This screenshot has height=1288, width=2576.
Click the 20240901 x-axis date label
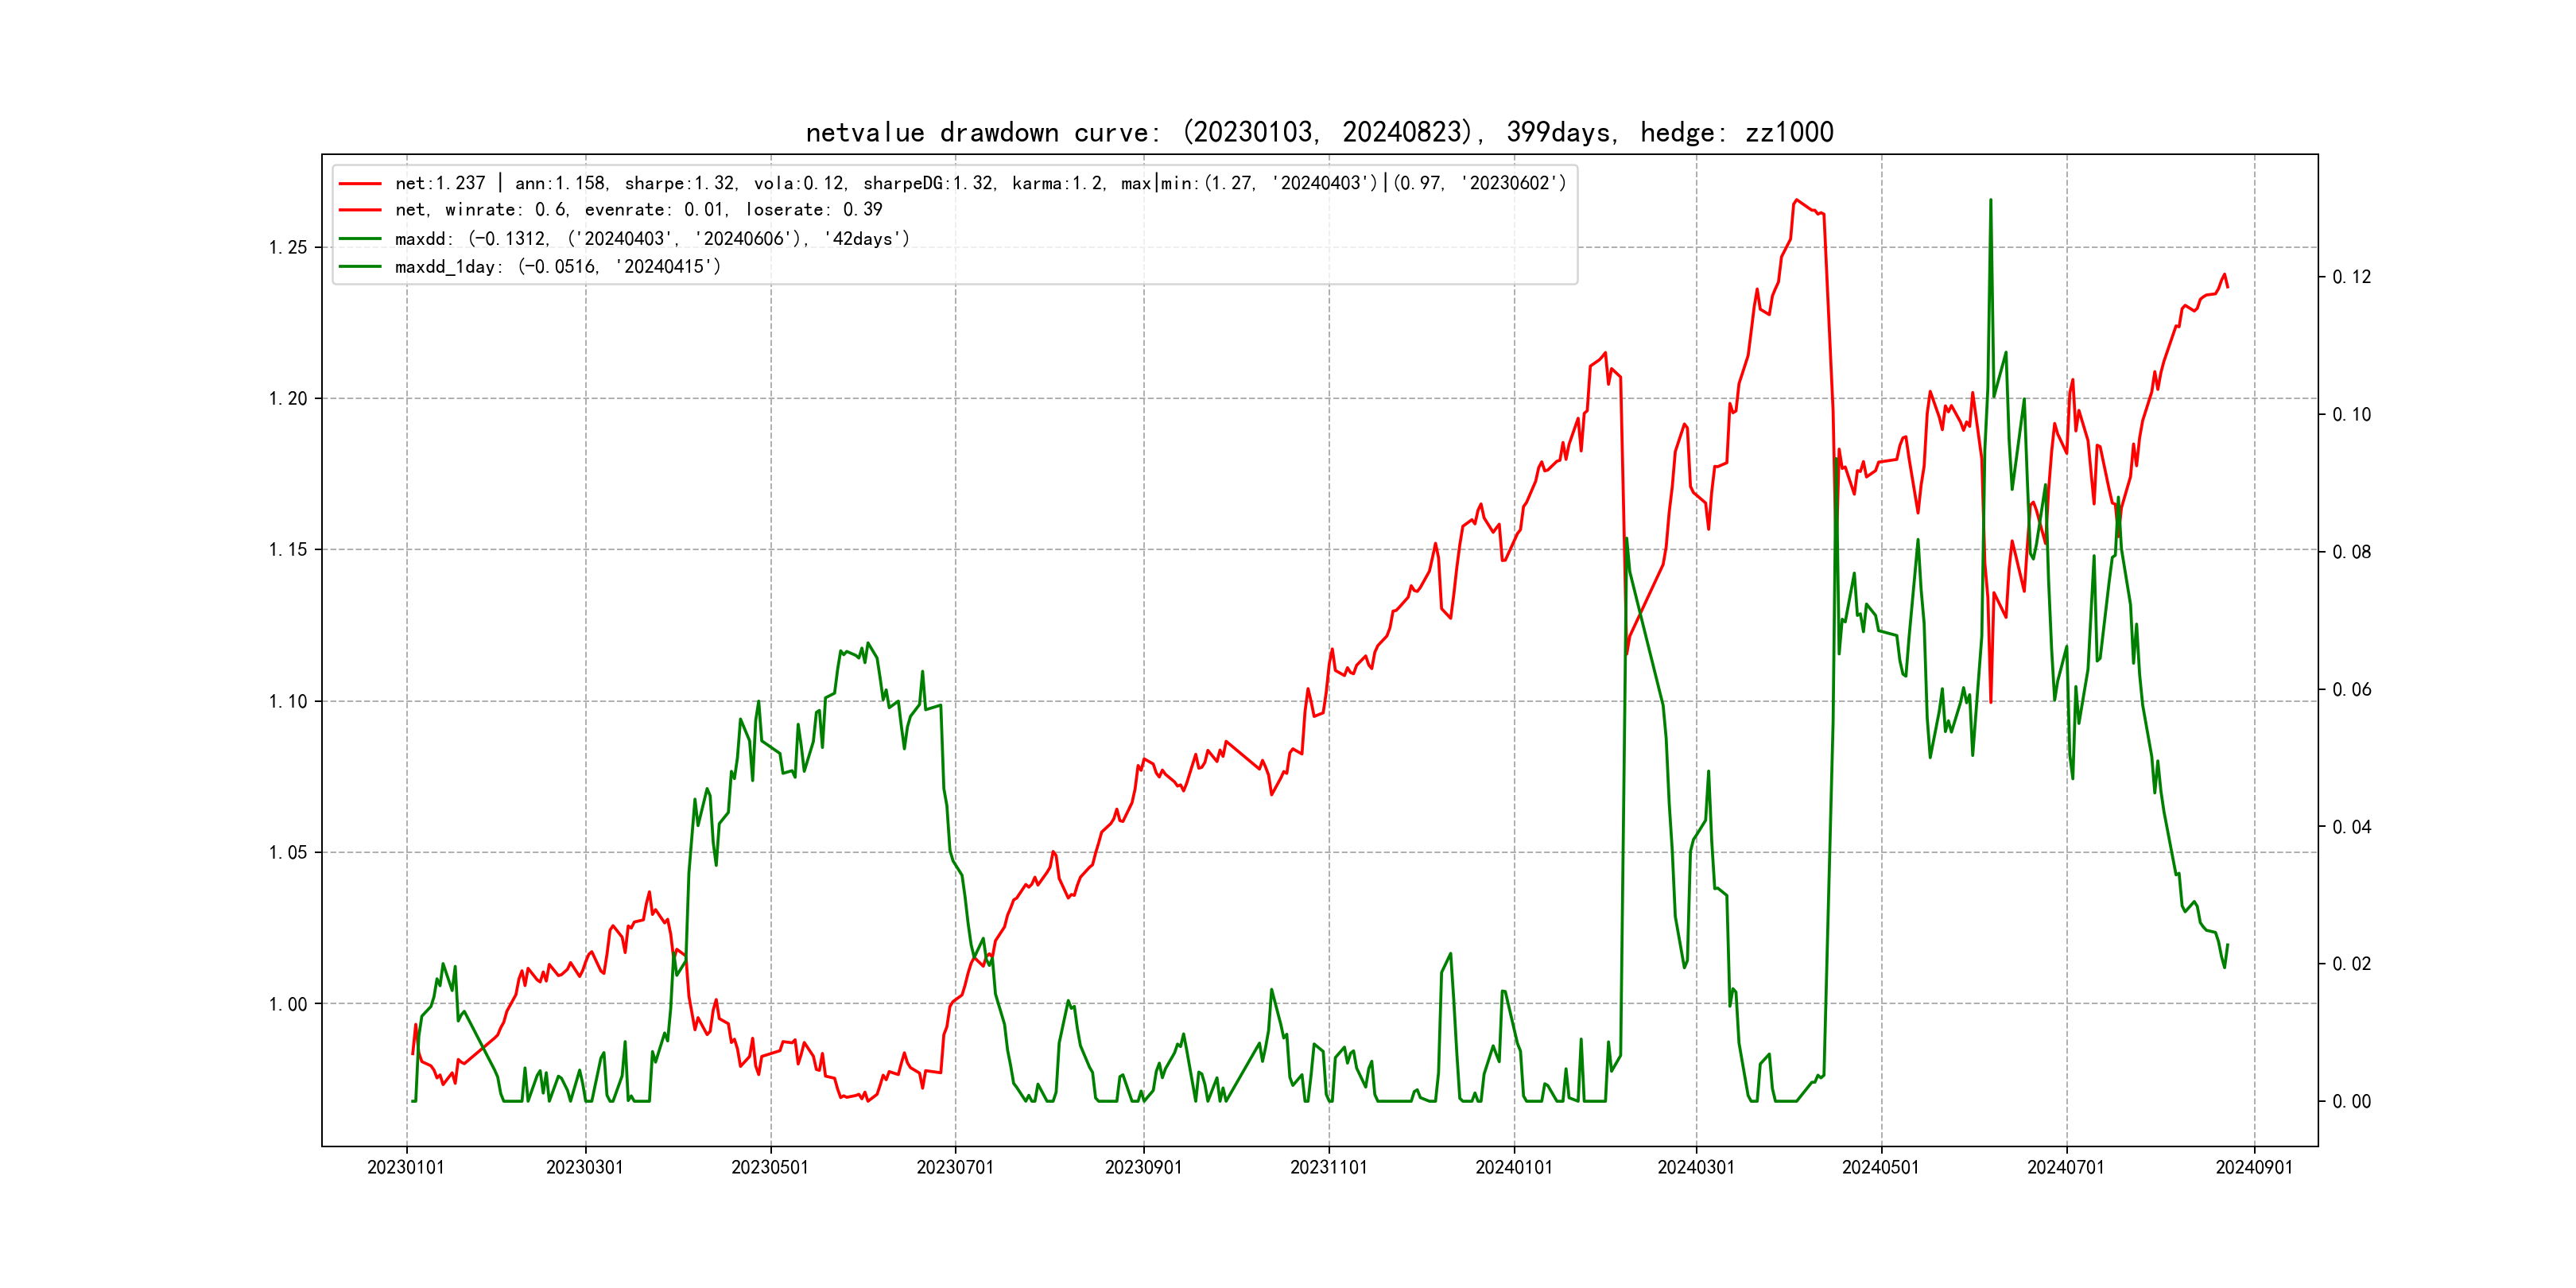point(2254,1167)
